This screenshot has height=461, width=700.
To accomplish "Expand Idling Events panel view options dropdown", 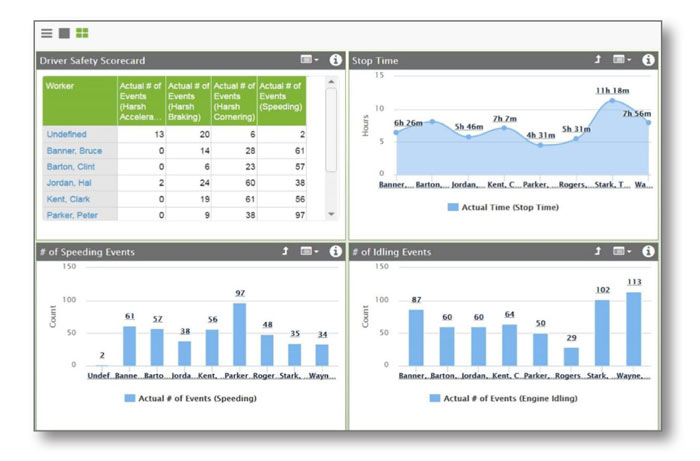I will point(622,252).
